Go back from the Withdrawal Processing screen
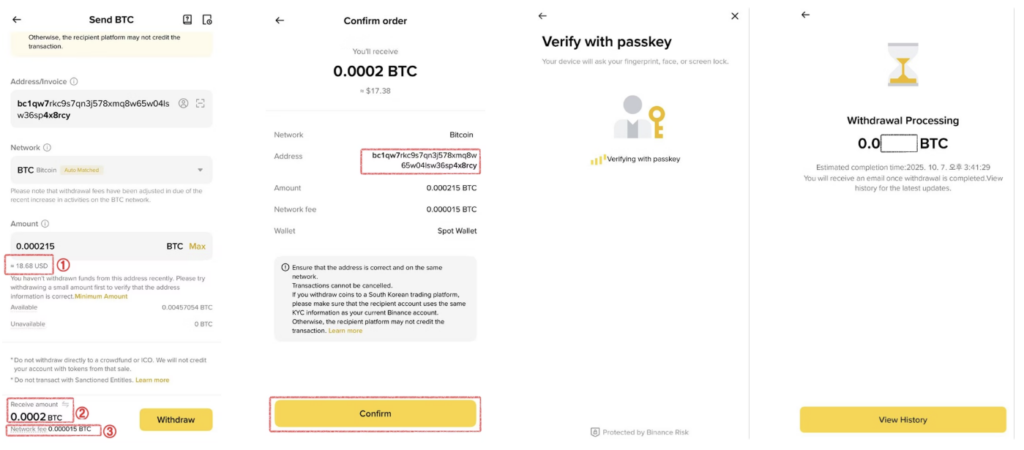The image size is (1024, 450). click(x=805, y=15)
